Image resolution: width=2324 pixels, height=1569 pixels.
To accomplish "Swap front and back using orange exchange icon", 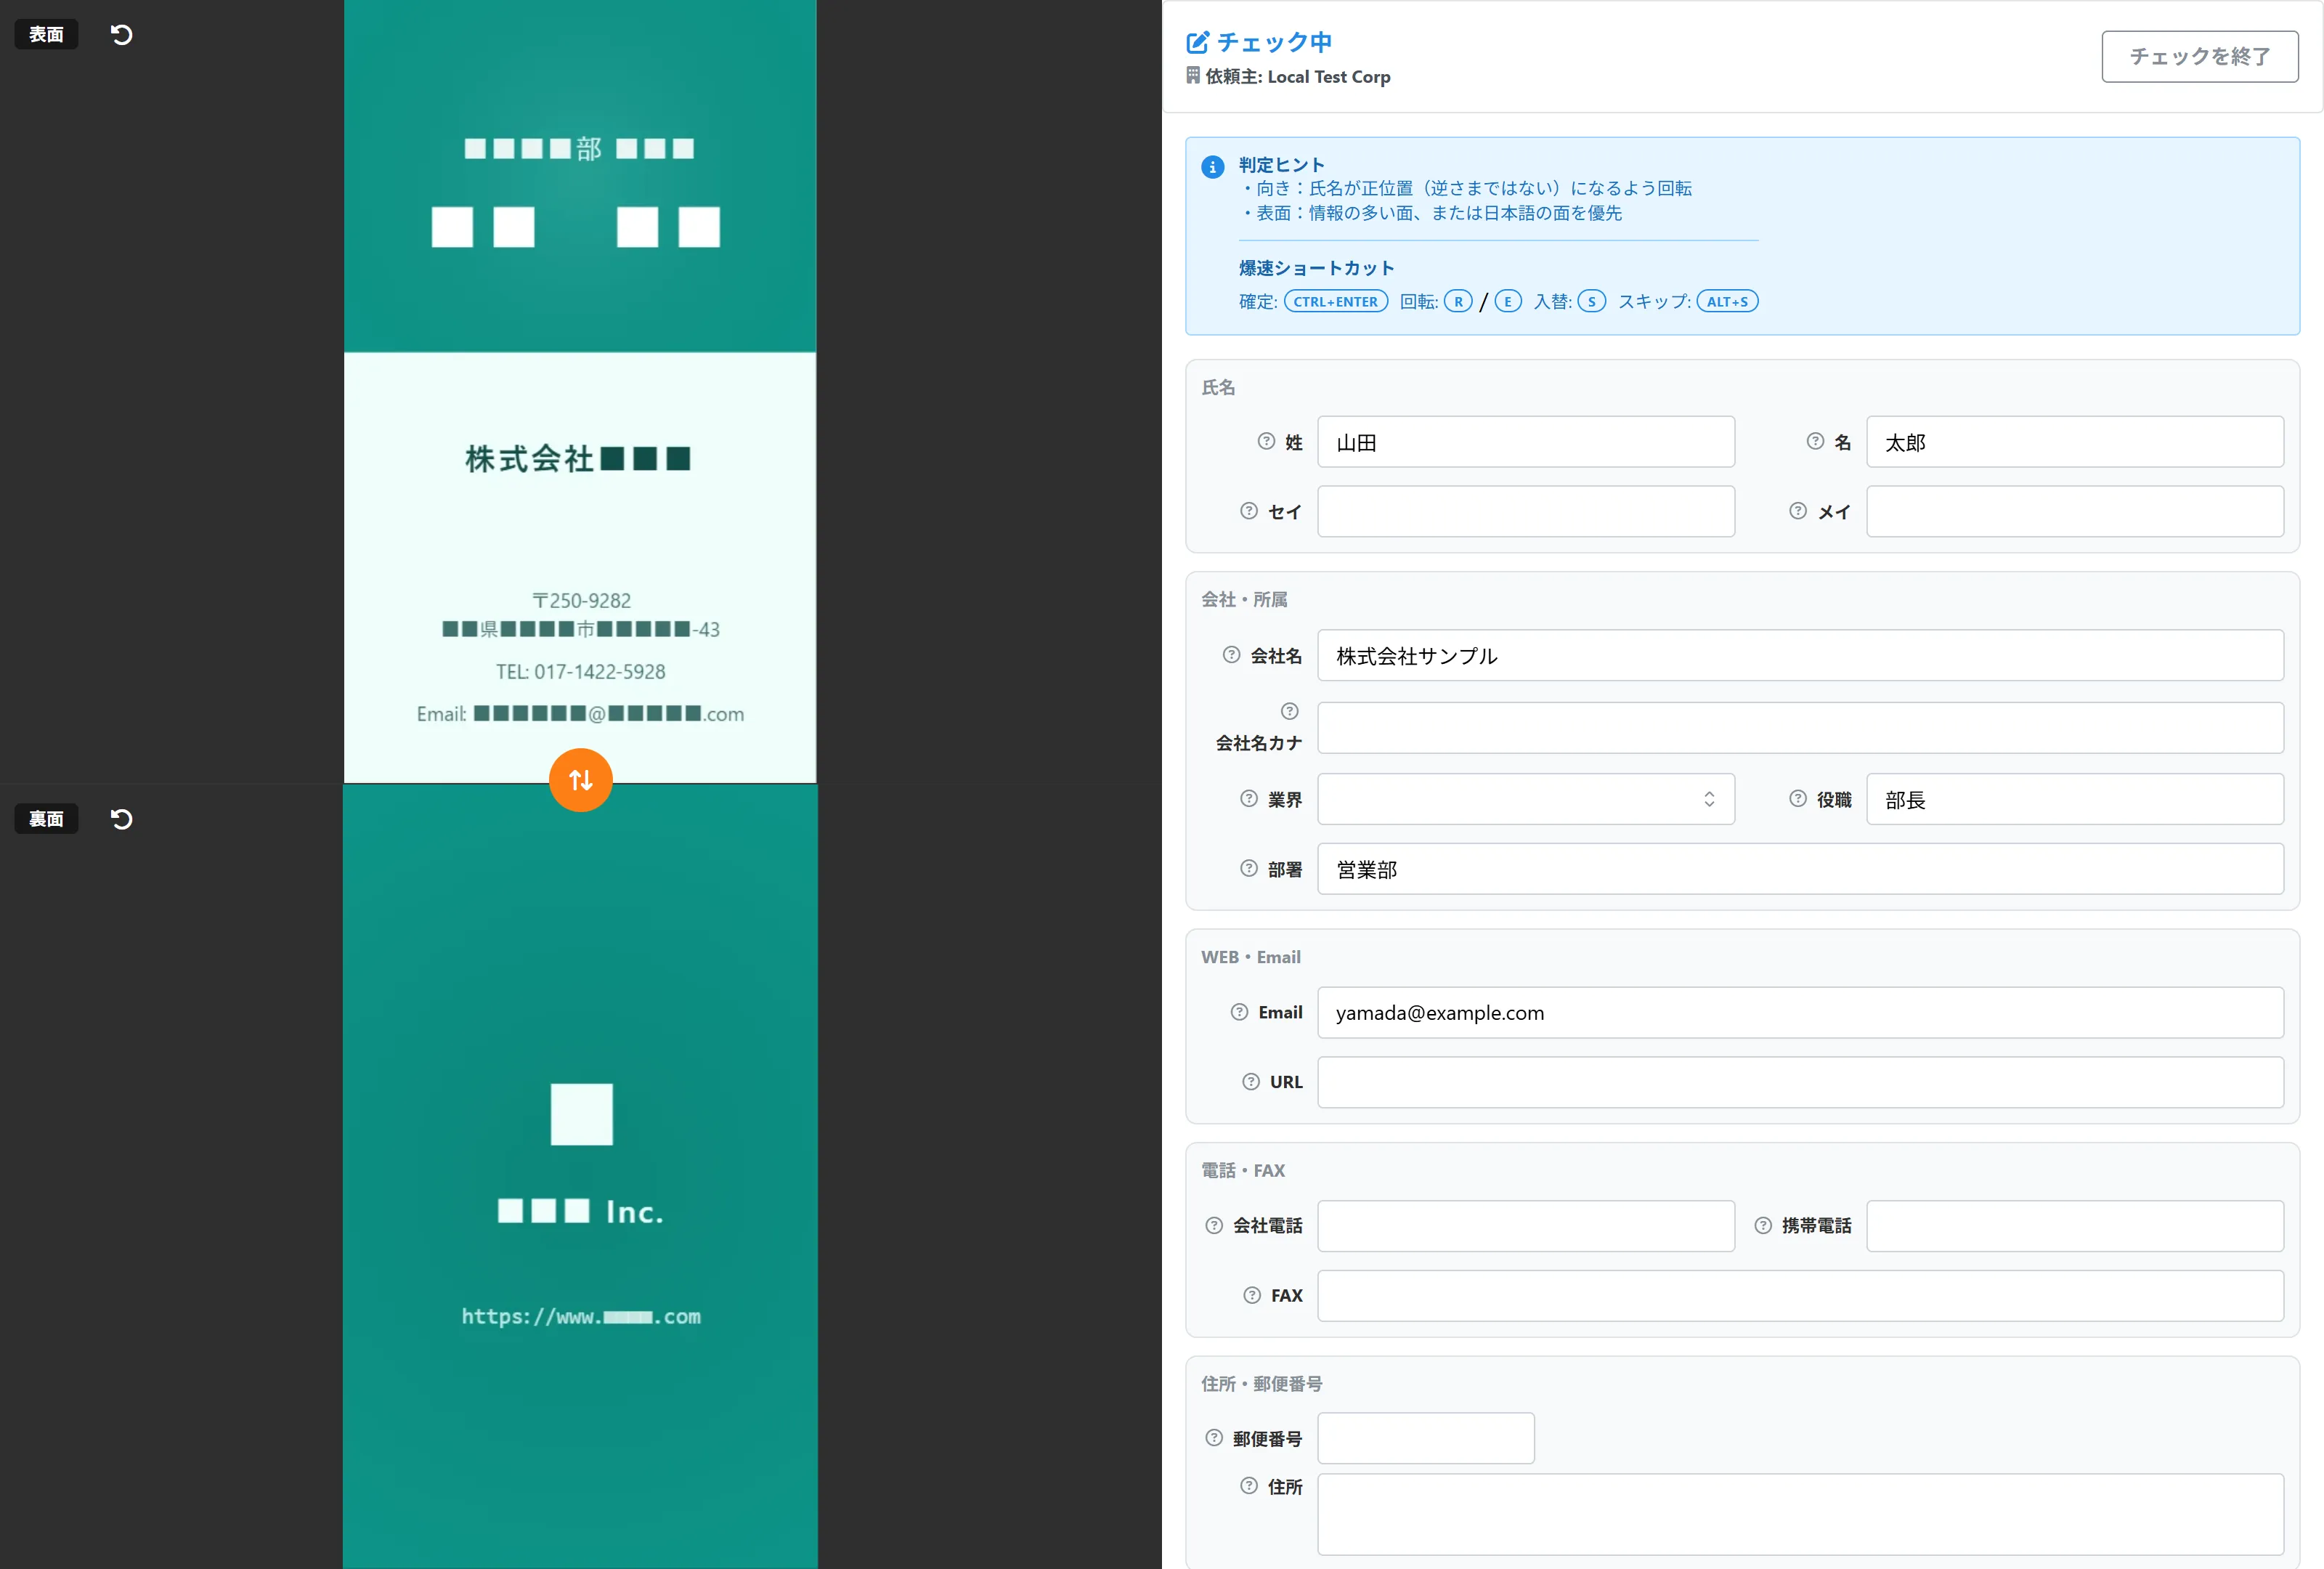I will point(580,780).
